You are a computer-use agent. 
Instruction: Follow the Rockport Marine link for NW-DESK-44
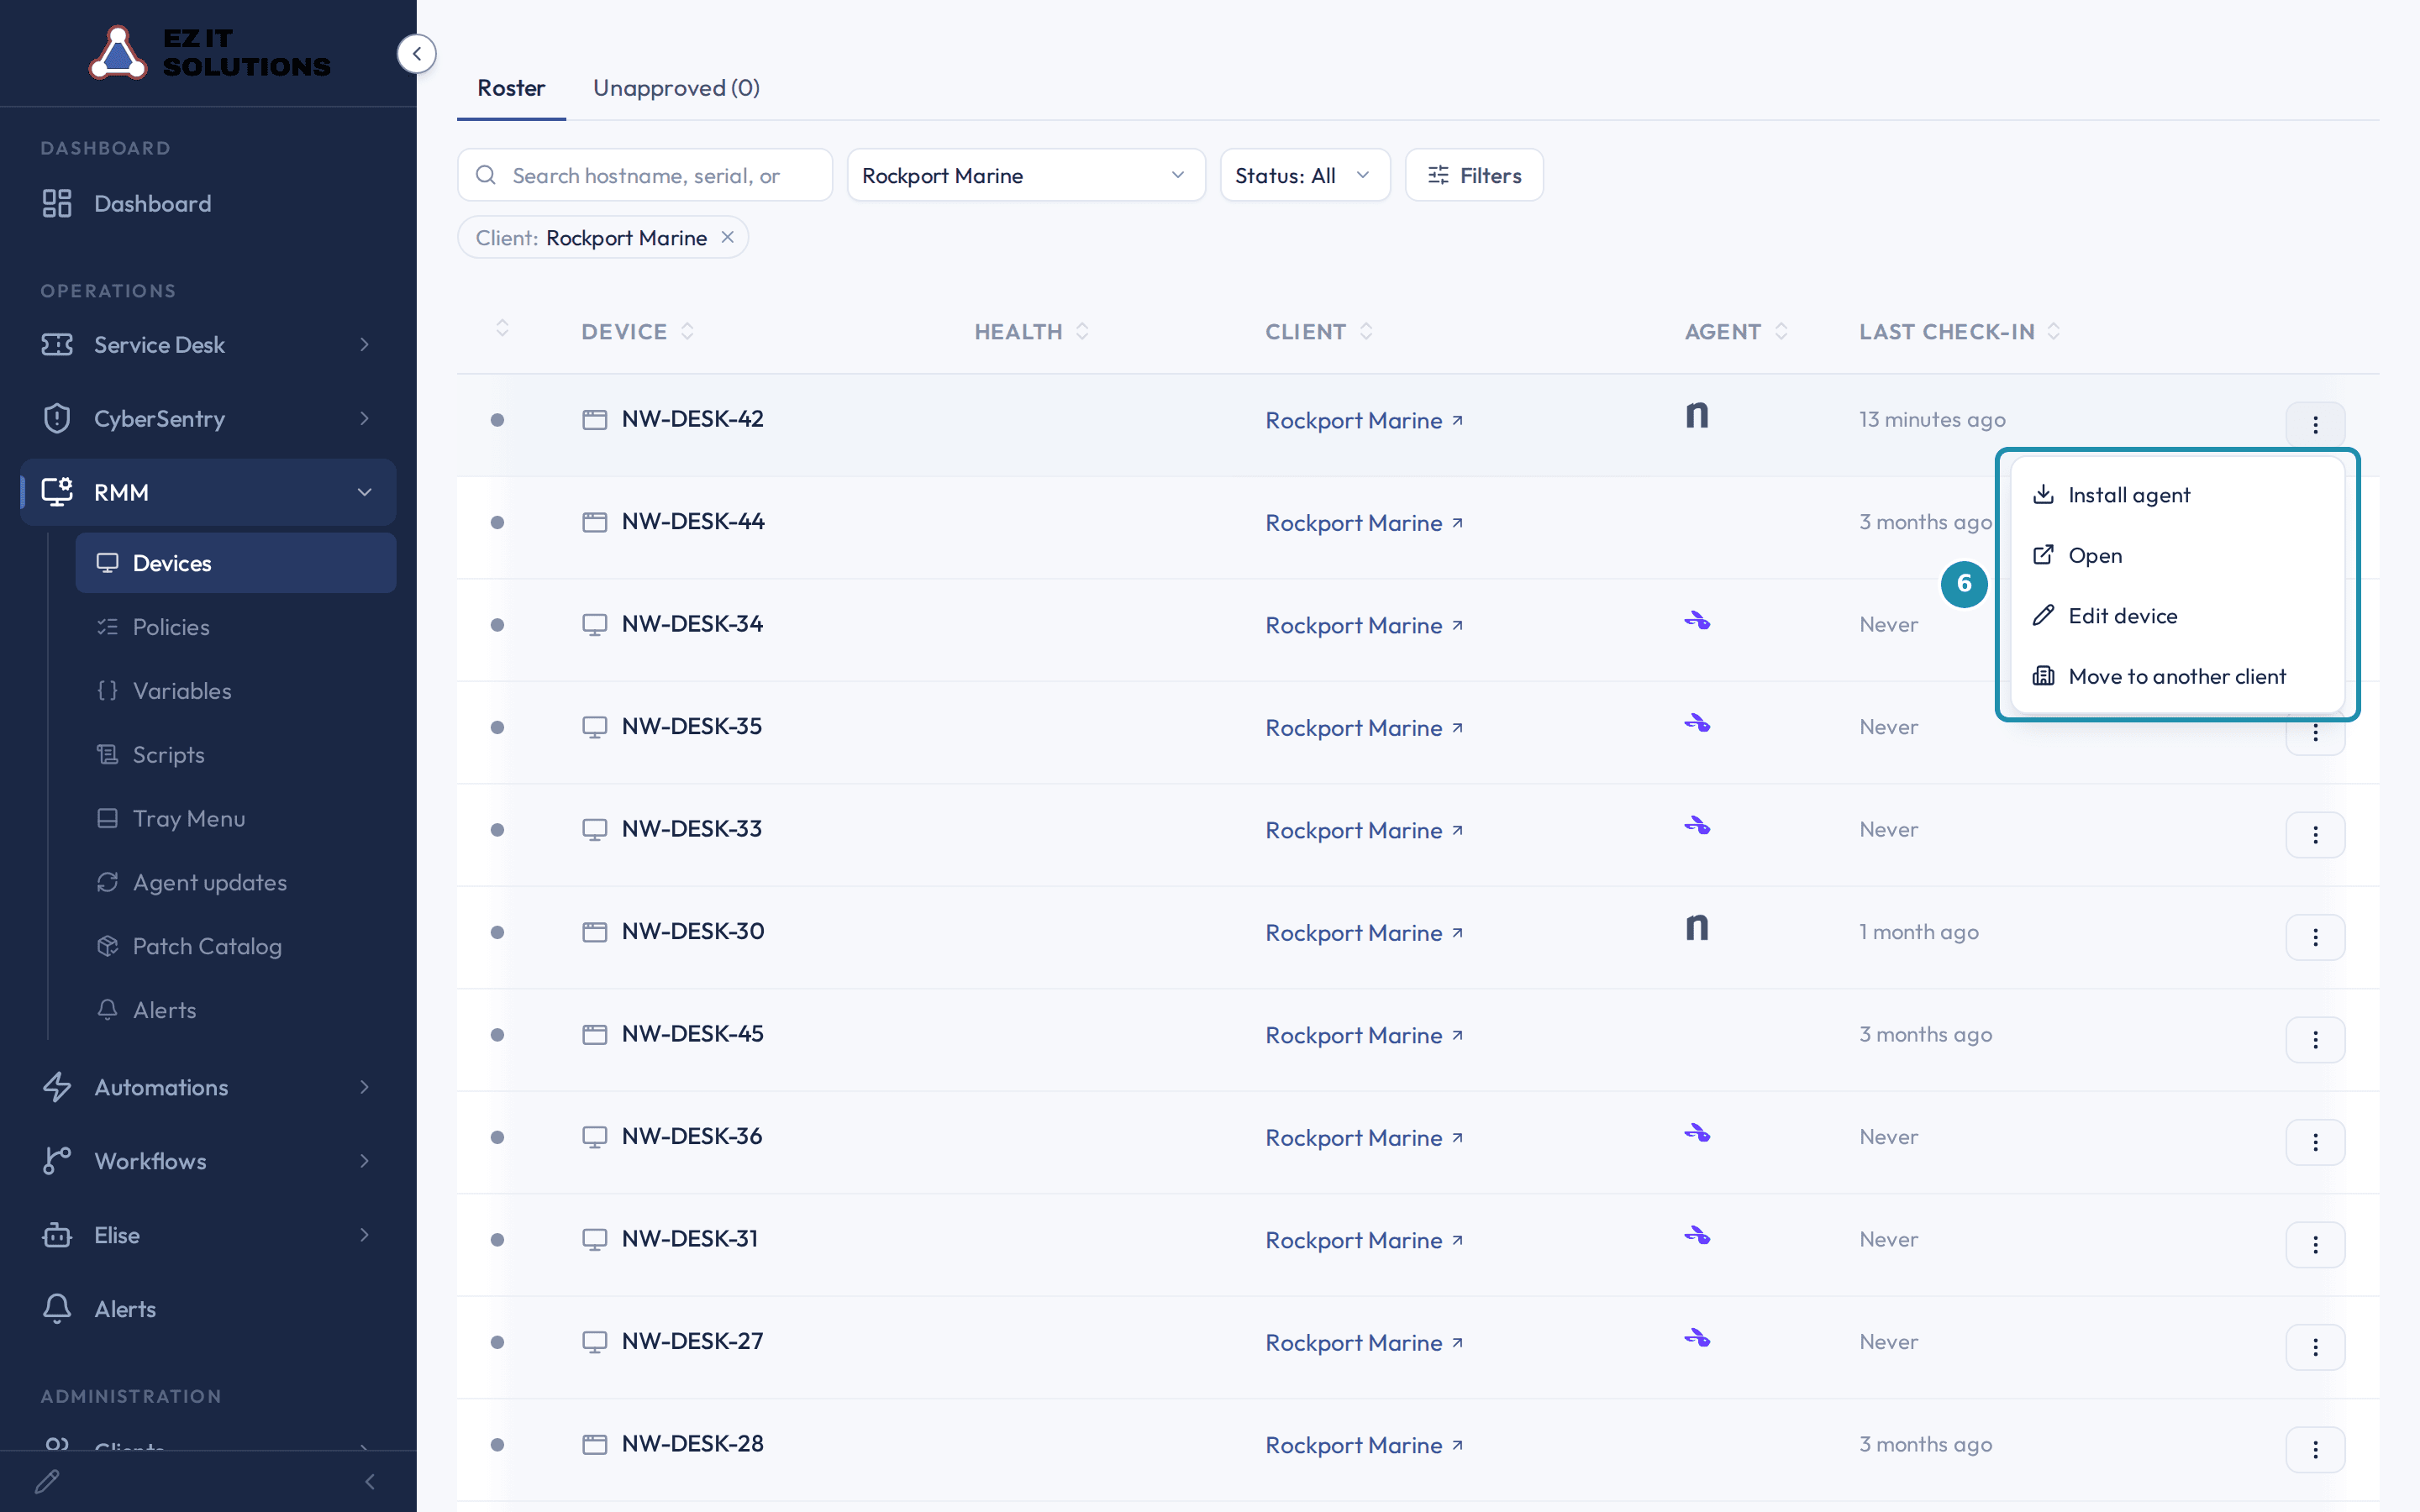(1364, 523)
